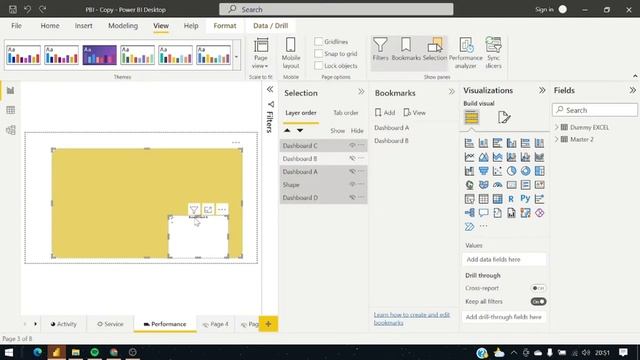Enable Snap to grid checkbox
This screenshot has height=360, width=640.
(318, 53)
